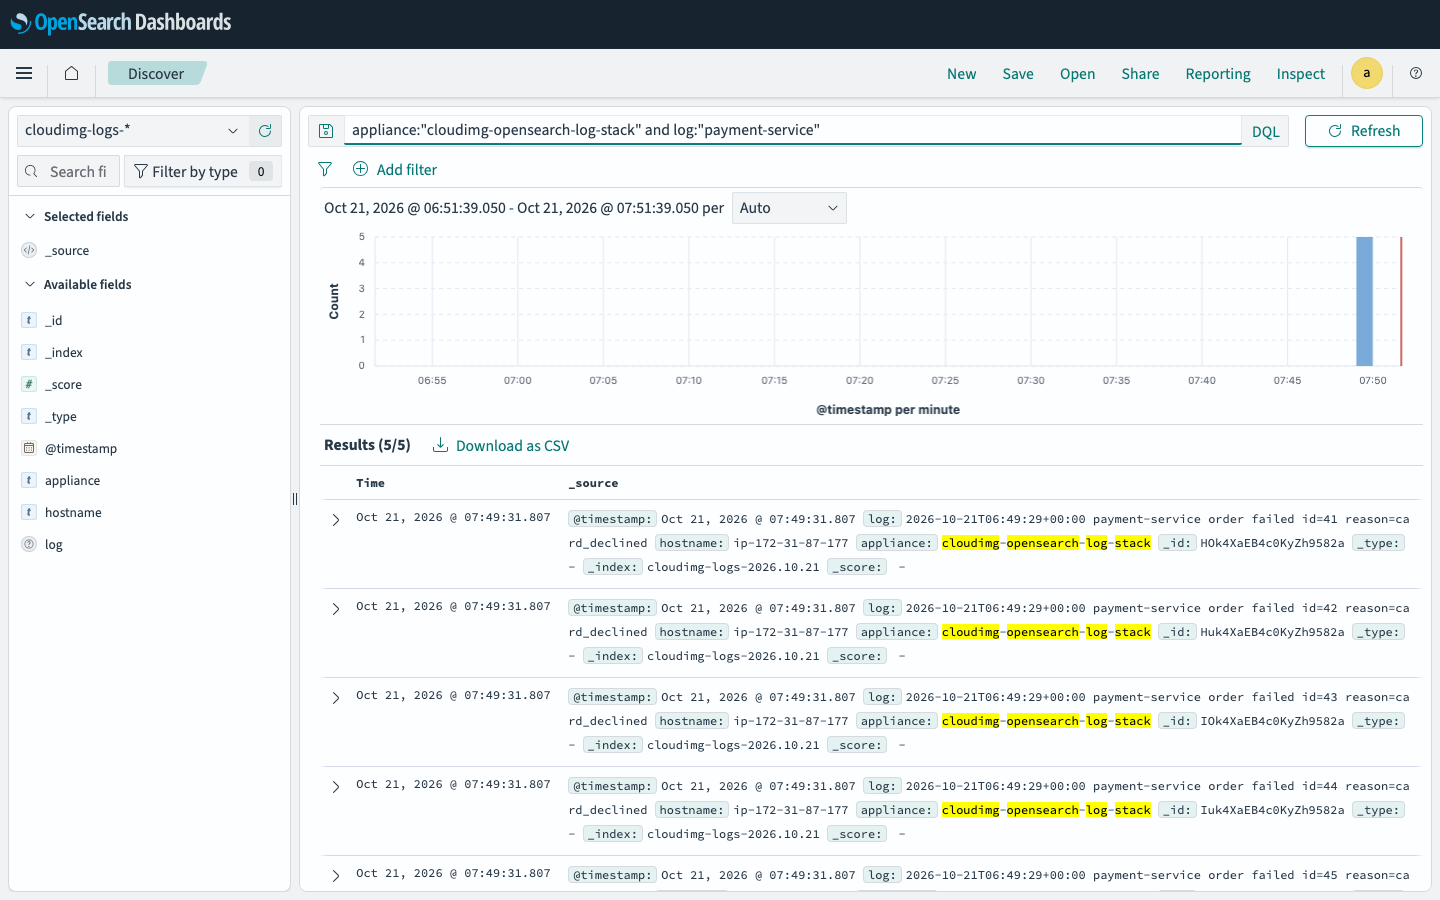Open the Auto interval dropdown
Viewport: 1440px width, 900px height.
(x=789, y=208)
